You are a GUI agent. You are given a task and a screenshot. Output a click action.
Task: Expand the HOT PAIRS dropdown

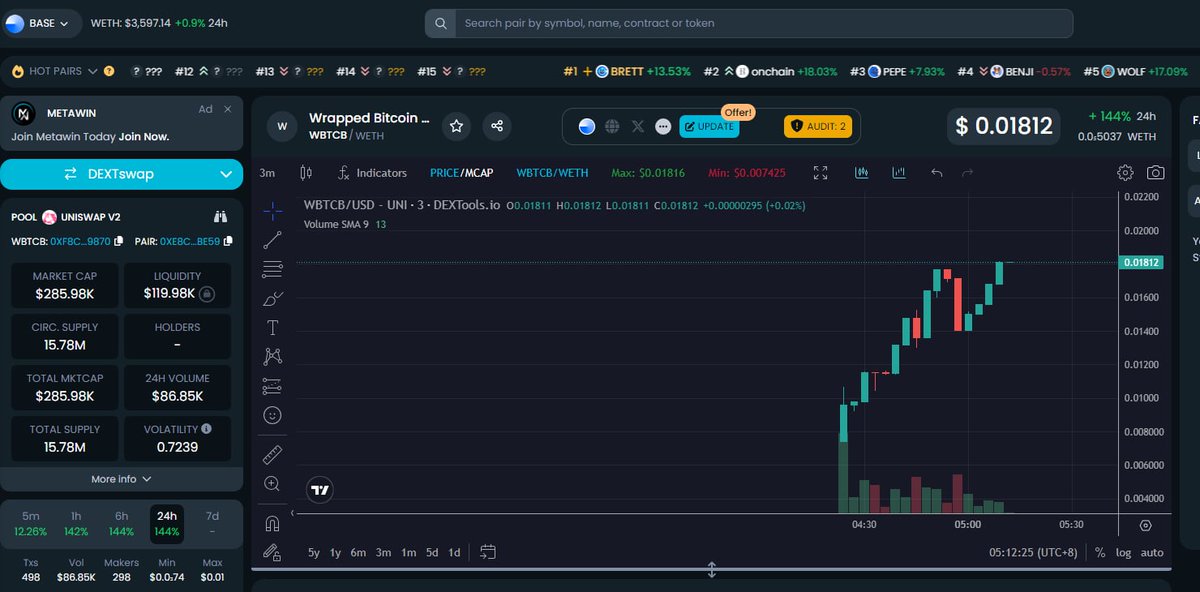point(92,71)
